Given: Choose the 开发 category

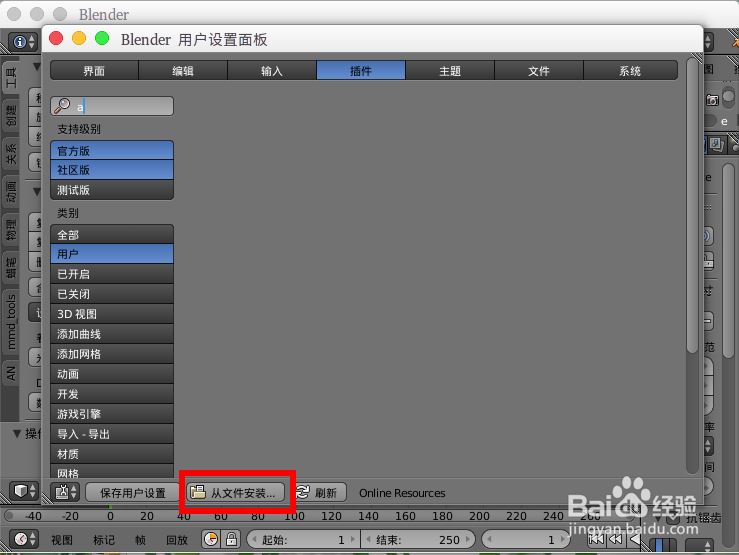Looking at the screenshot, I should coord(112,394).
